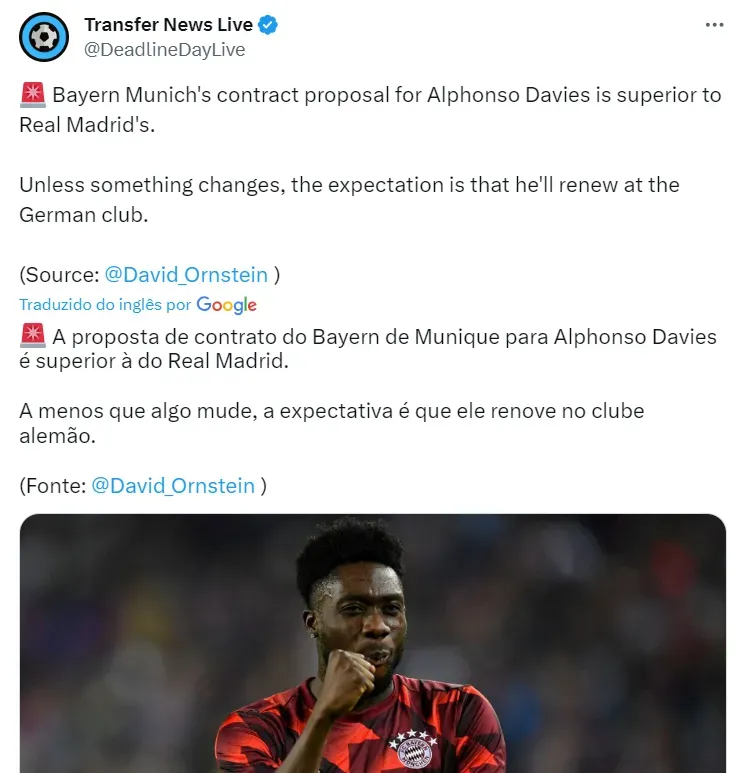Viewport: 744px width, 773px height.
Task: Click the paragraph starting A menos que algo mude
Action: [332, 423]
